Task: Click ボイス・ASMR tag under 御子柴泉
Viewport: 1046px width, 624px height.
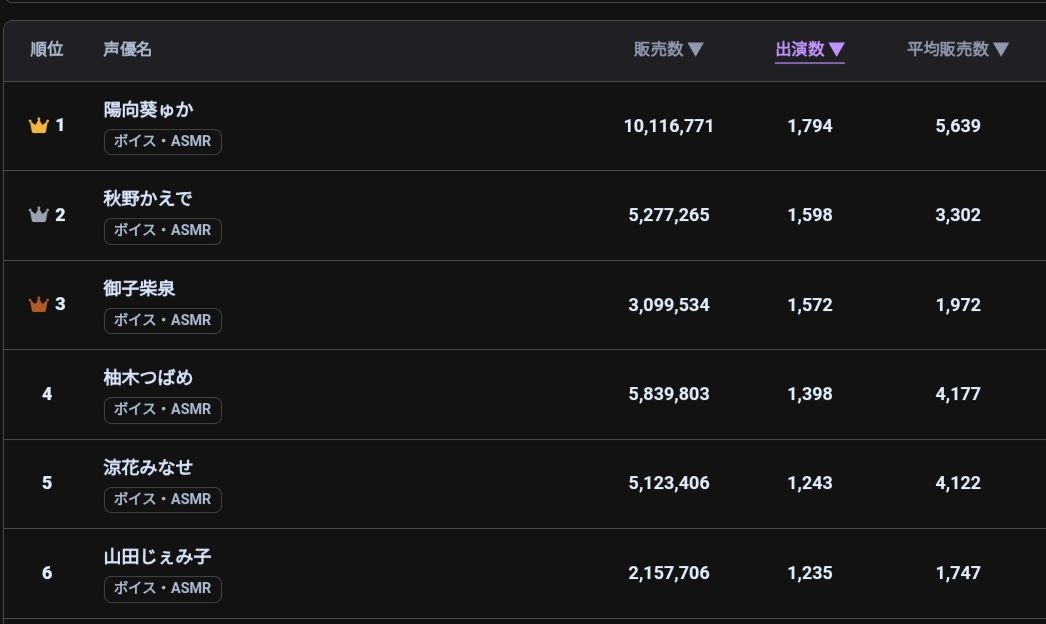Action: (x=163, y=320)
